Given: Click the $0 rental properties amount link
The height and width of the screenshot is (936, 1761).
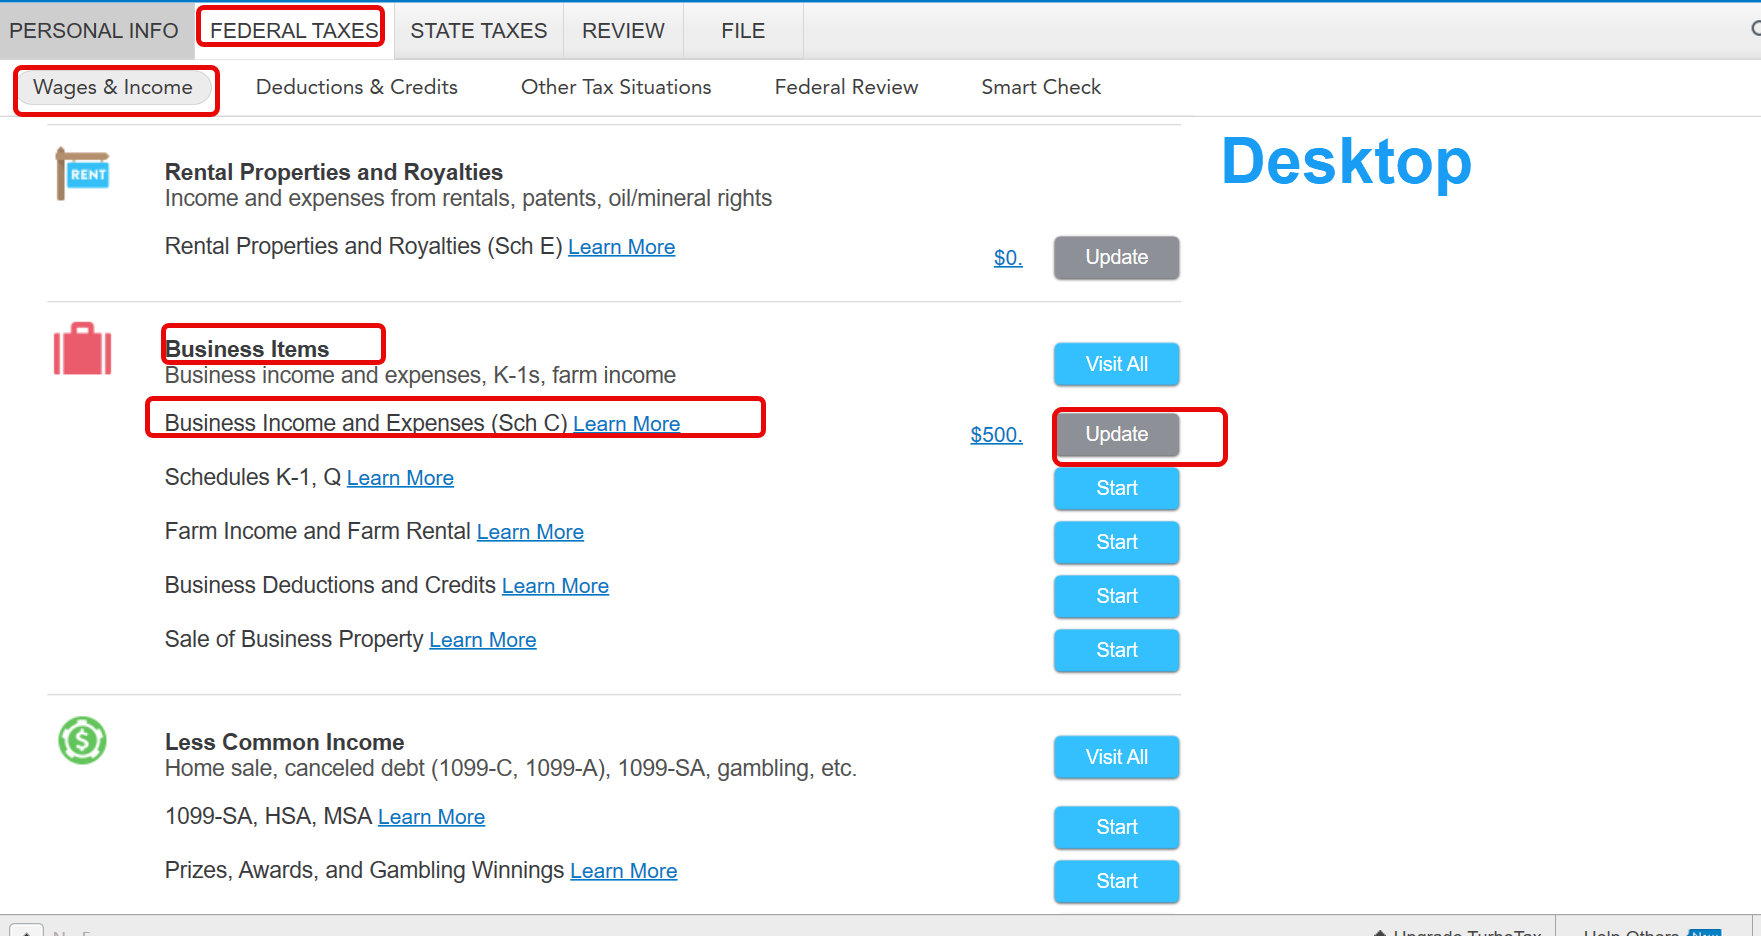Looking at the screenshot, I should 1007,258.
